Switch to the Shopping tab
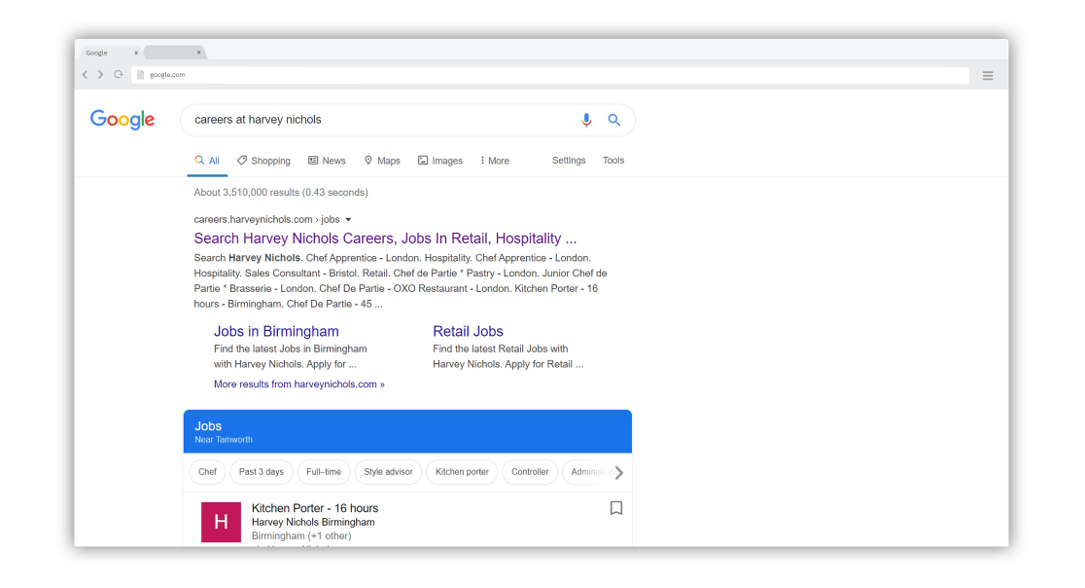The image size is (1085, 588). [264, 160]
